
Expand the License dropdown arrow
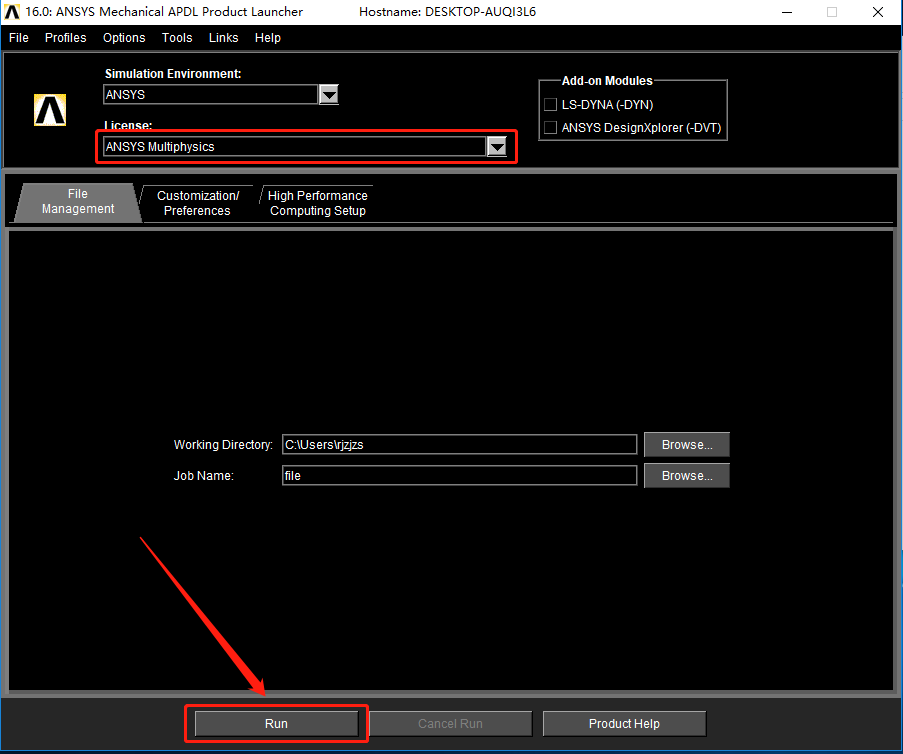coord(496,147)
